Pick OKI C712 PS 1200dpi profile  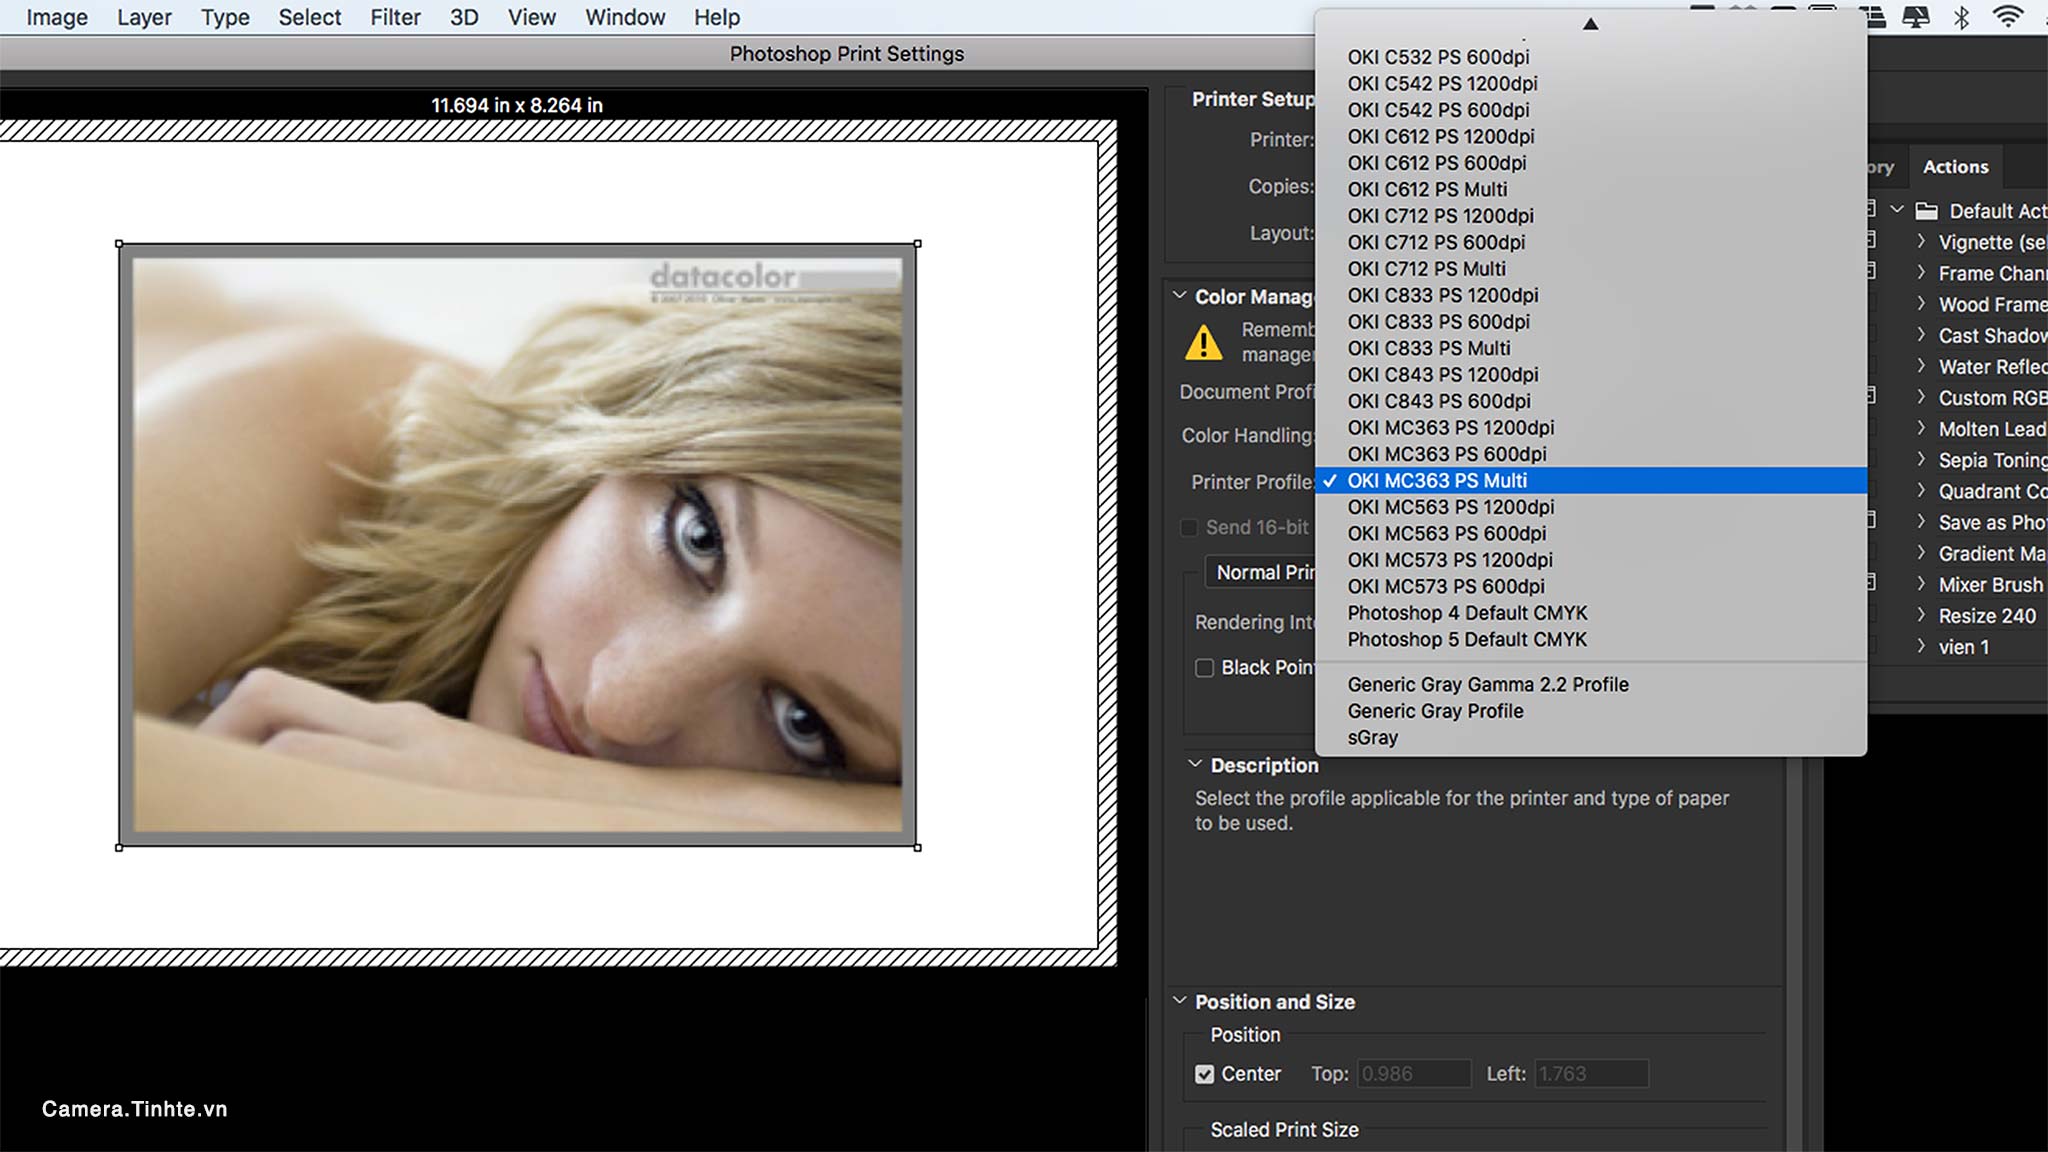[x=1591, y=216]
